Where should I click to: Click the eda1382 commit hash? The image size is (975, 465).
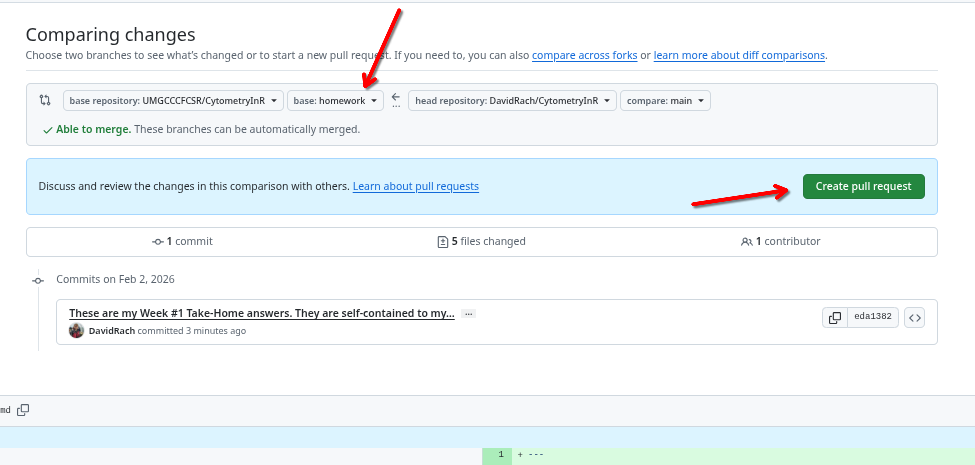pyautogui.click(x=872, y=318)
